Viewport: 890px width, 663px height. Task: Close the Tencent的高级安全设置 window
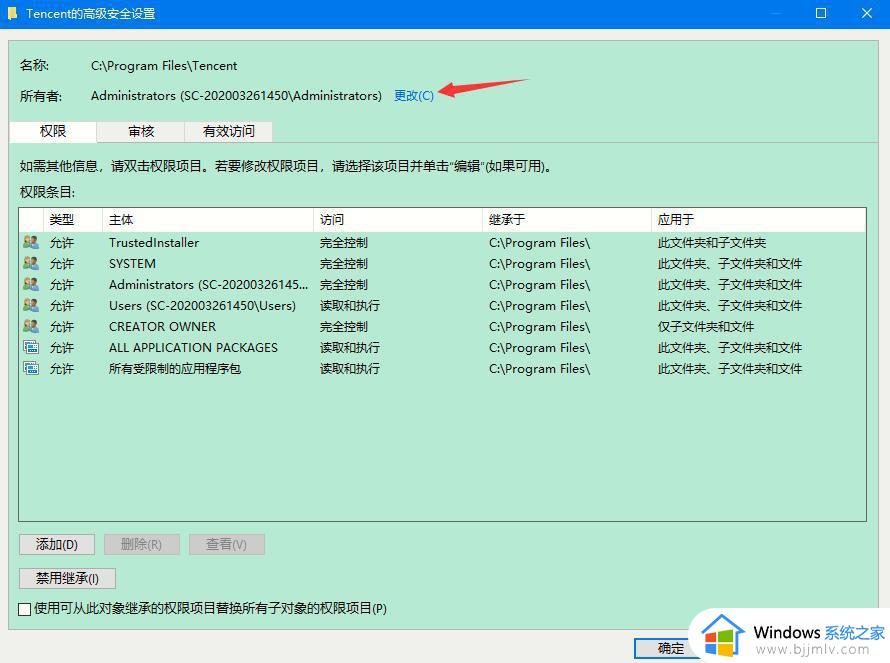pos(867,13)
